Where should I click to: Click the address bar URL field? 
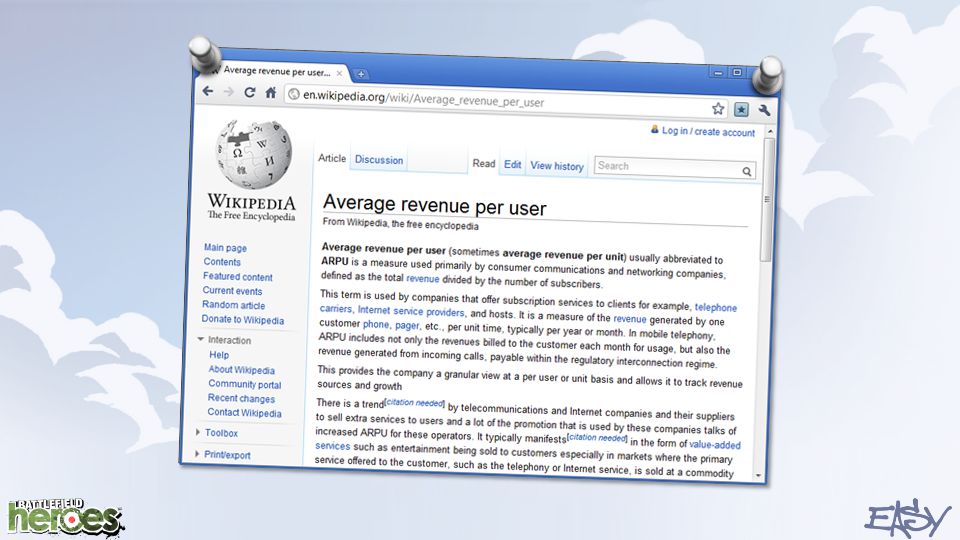tap(505, 101)
